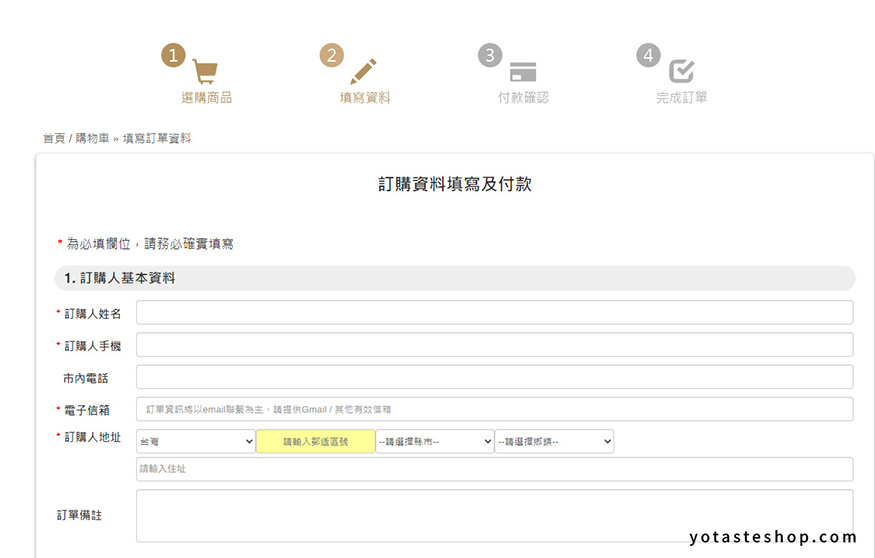
Task: Click the 完成訂單 step label
Action: [x=681, y=98]
